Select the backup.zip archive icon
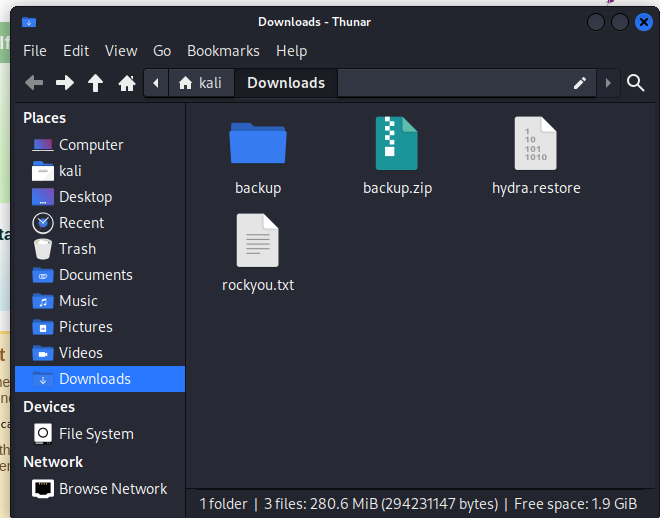This screenshot has width=660, height=518. (397, 143)
